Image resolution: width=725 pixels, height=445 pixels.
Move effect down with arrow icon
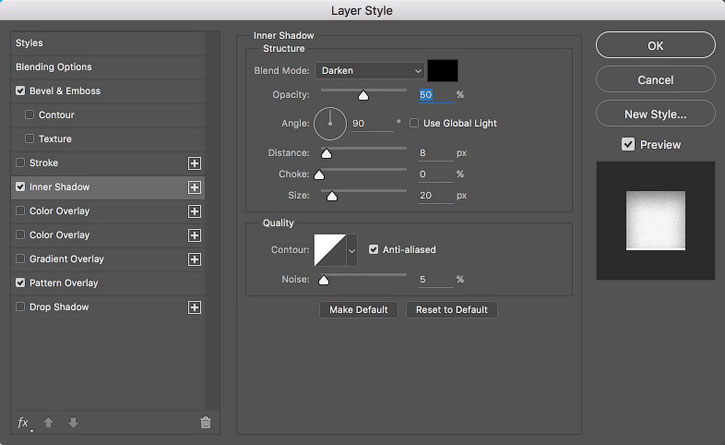click(x=73, y=423)
